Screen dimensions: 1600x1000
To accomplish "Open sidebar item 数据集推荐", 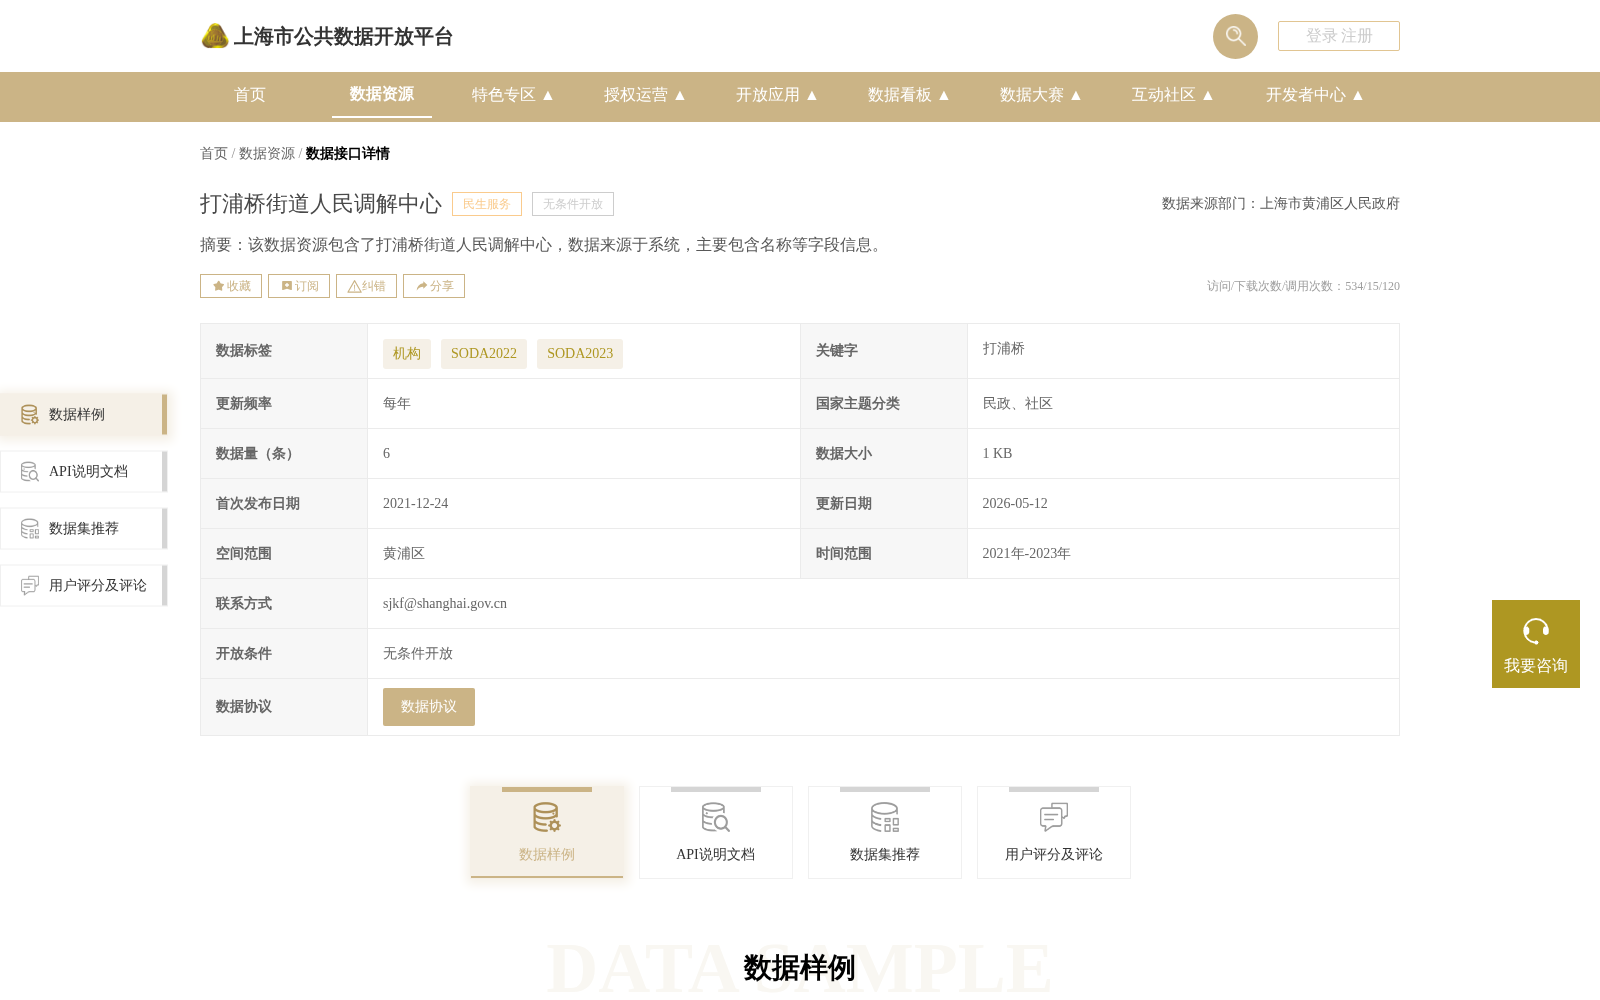I will [84, 528].
